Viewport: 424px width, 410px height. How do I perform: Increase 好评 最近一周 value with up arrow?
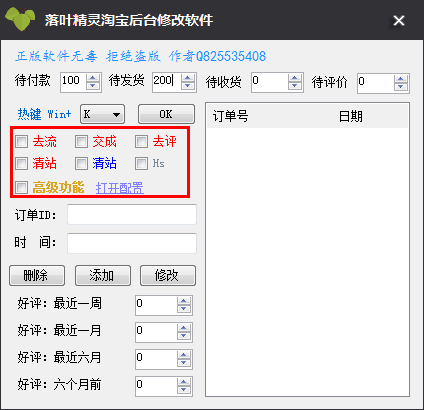pos(184,301)
